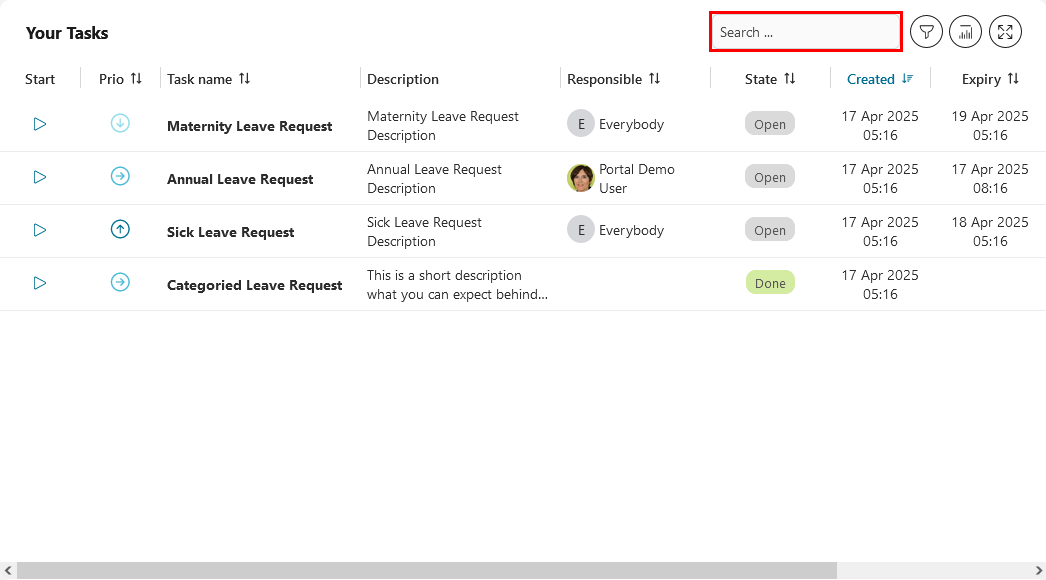Open the Sick Leave Request task name
This screenshot has height=580, width=1046.
pyautogui.click(x=231, y=232)
